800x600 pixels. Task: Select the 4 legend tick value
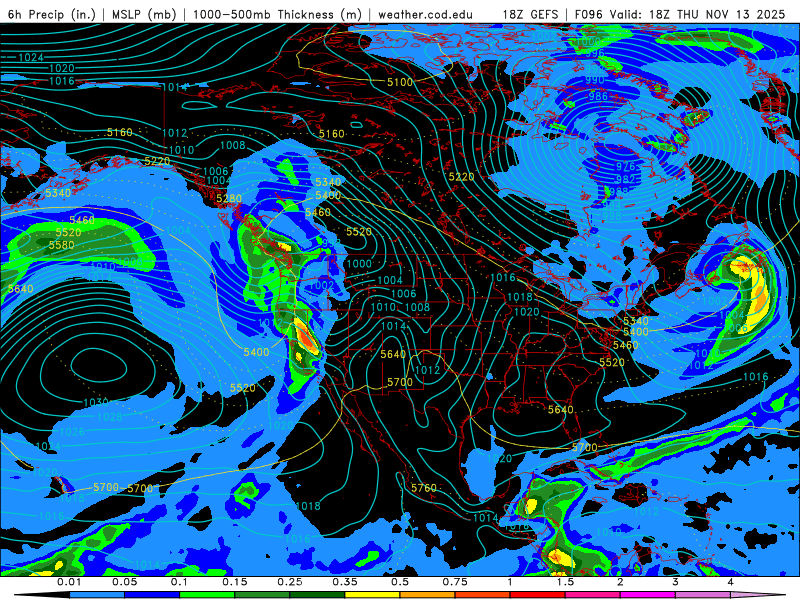coord(730,582)
